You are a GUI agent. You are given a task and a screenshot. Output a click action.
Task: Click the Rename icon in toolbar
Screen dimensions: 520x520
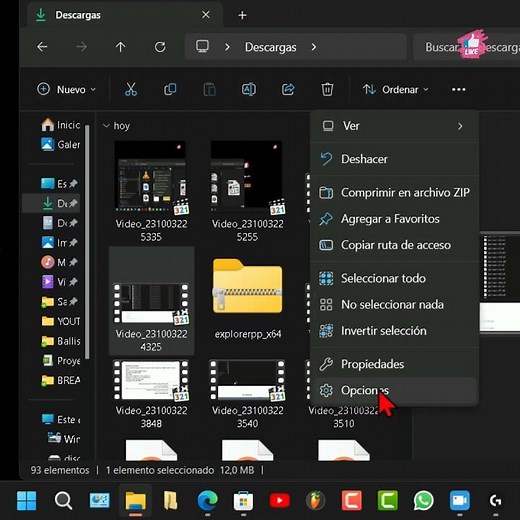pos(249,89)
